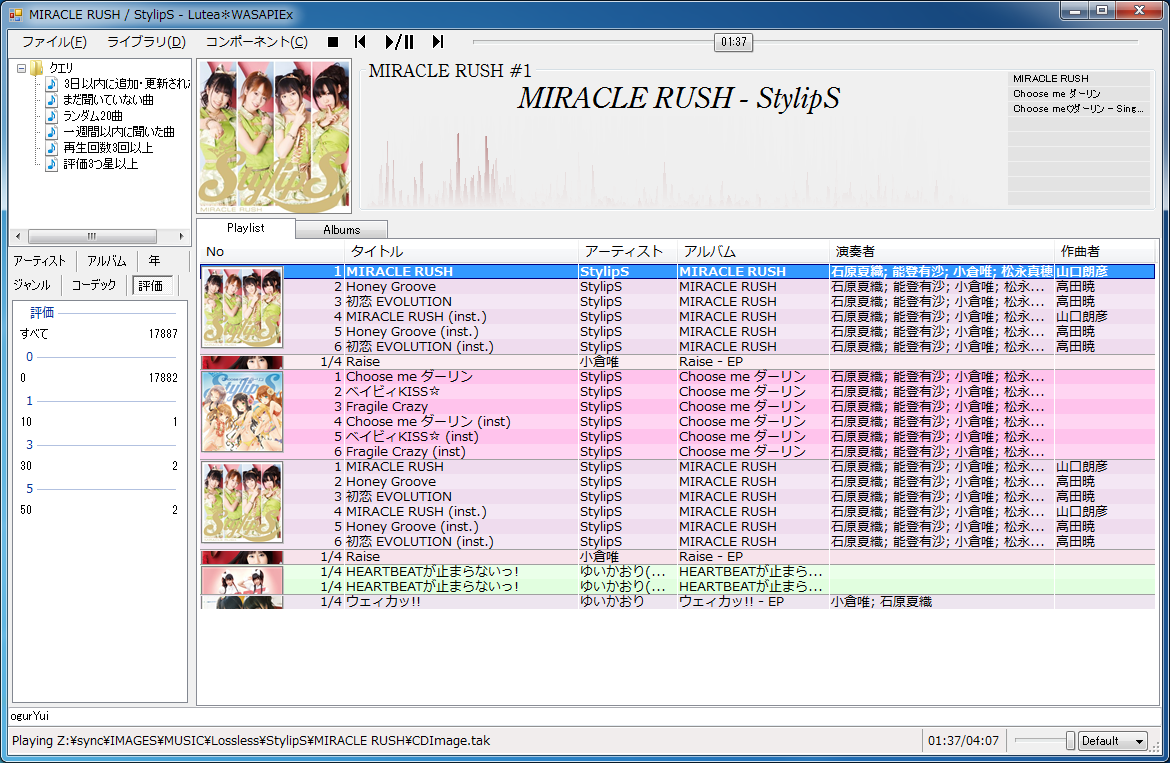
Task: Switch to the Albums tab
Action: coord(342,230)
